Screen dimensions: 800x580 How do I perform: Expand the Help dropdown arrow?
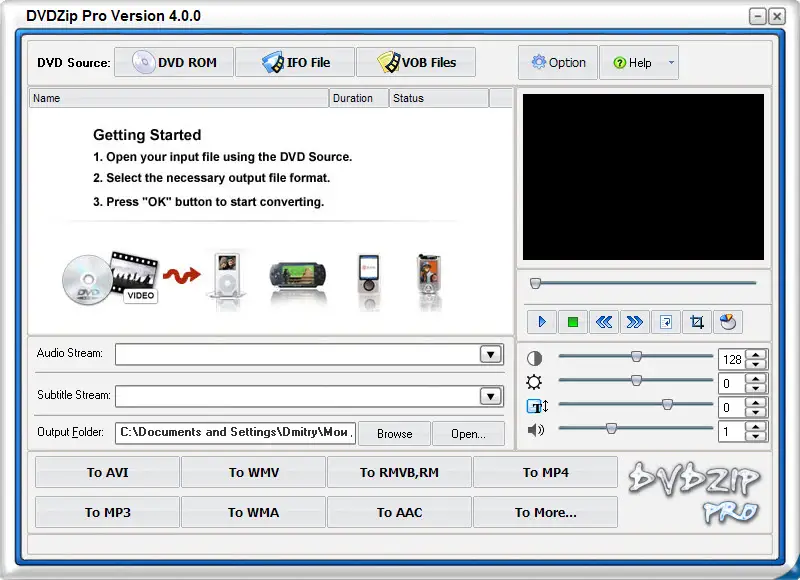(671, 62)
